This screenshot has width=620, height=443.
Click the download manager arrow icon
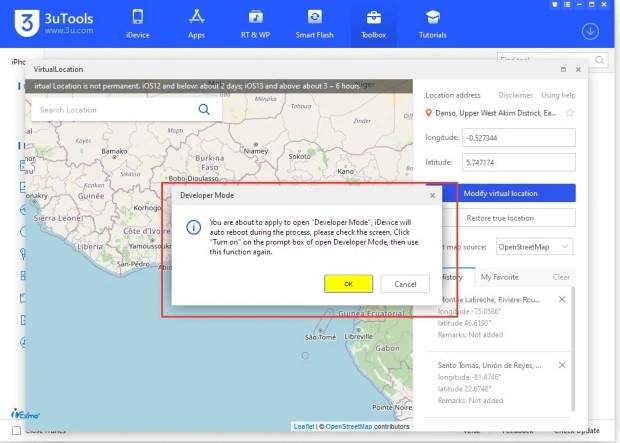tap(590, 31)
